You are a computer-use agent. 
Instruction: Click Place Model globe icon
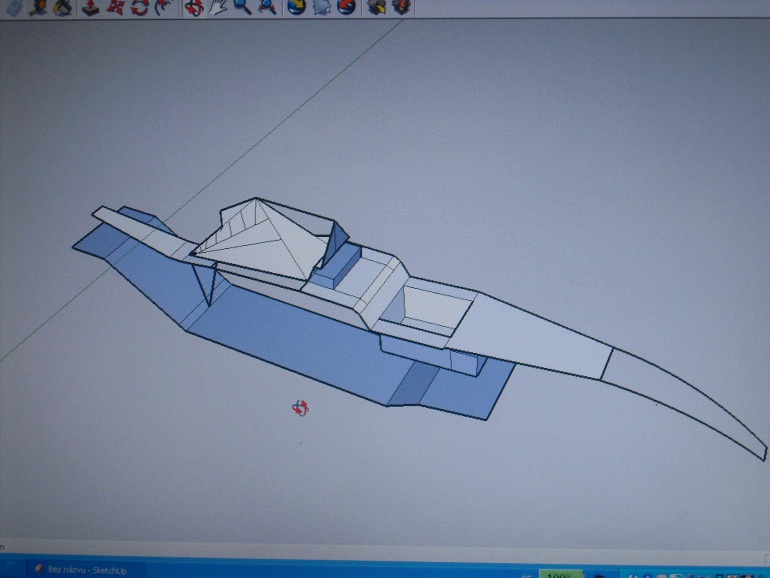coord(346,7)
